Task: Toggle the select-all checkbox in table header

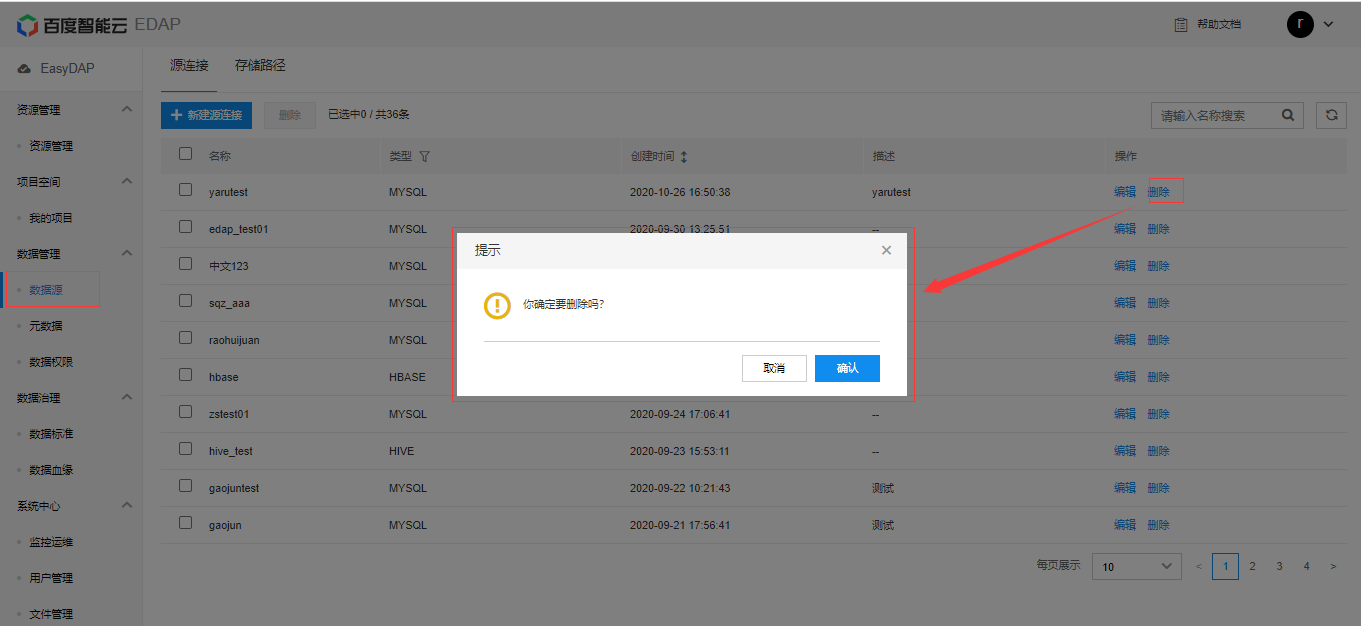Action: click(185, 154)
